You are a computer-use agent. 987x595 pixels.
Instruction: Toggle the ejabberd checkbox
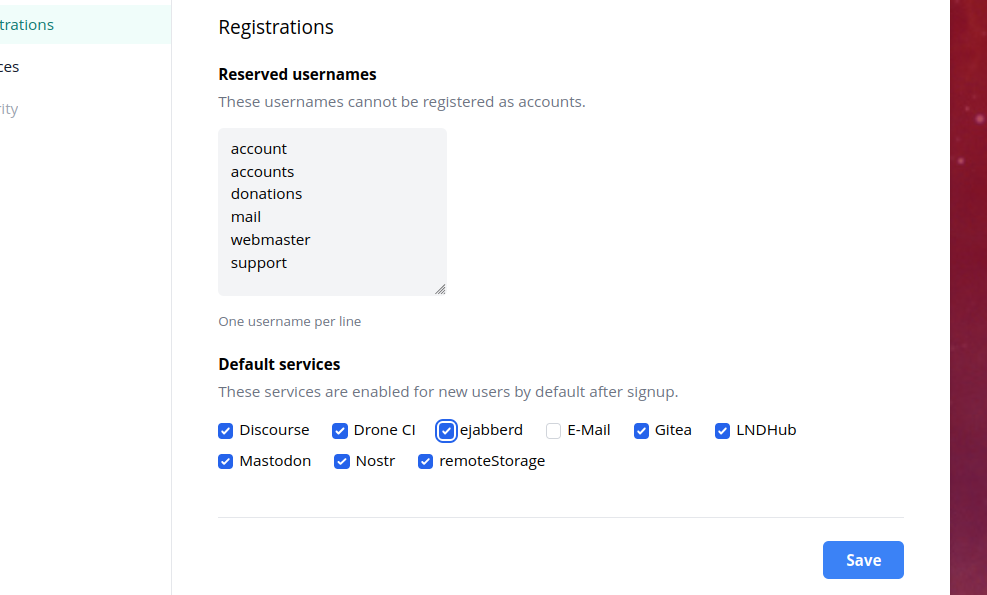click(x=446, y=431)
